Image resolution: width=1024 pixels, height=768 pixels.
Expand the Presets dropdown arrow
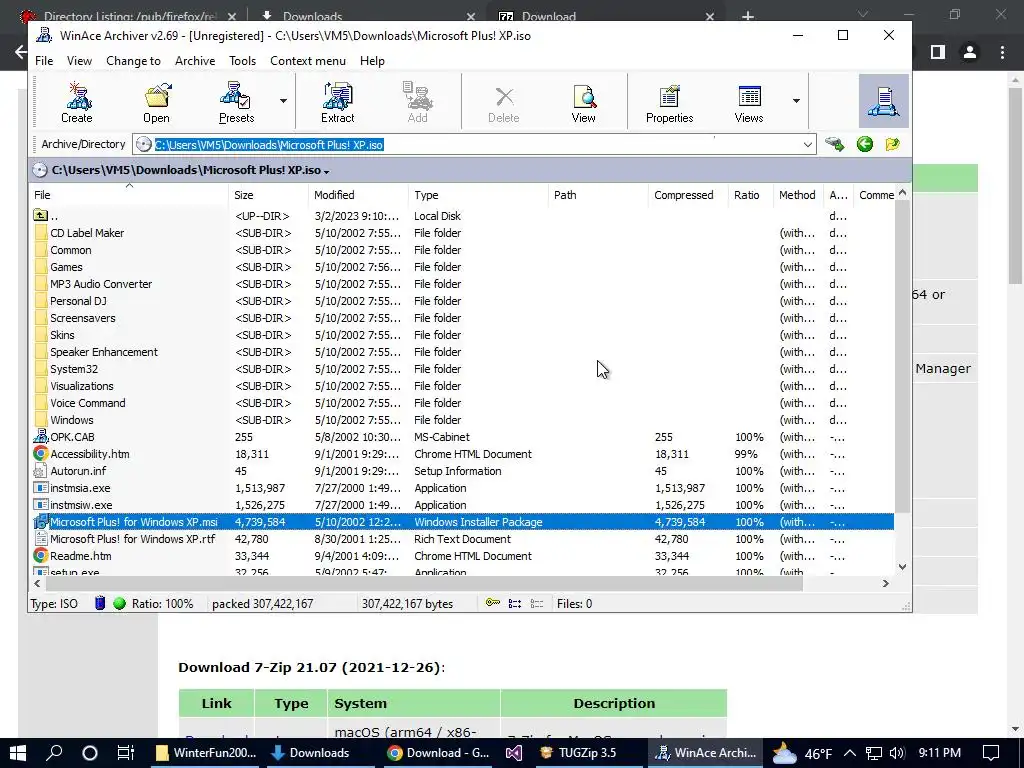283,101
